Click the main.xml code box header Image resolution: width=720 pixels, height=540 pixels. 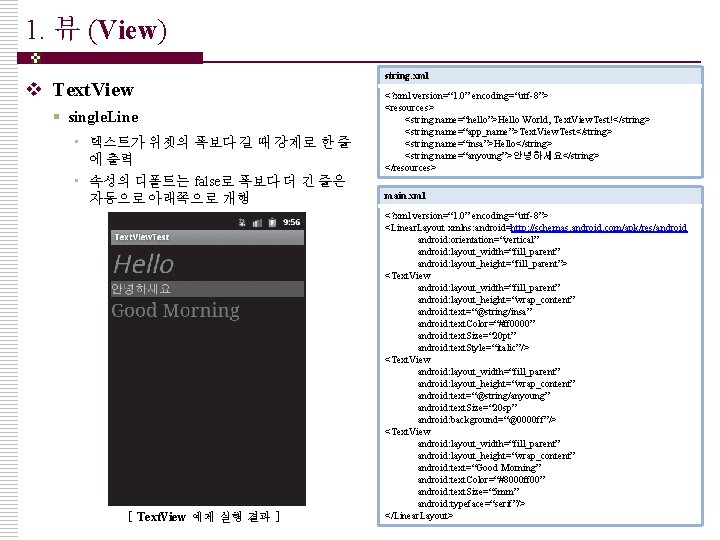[x=540, y=196]
